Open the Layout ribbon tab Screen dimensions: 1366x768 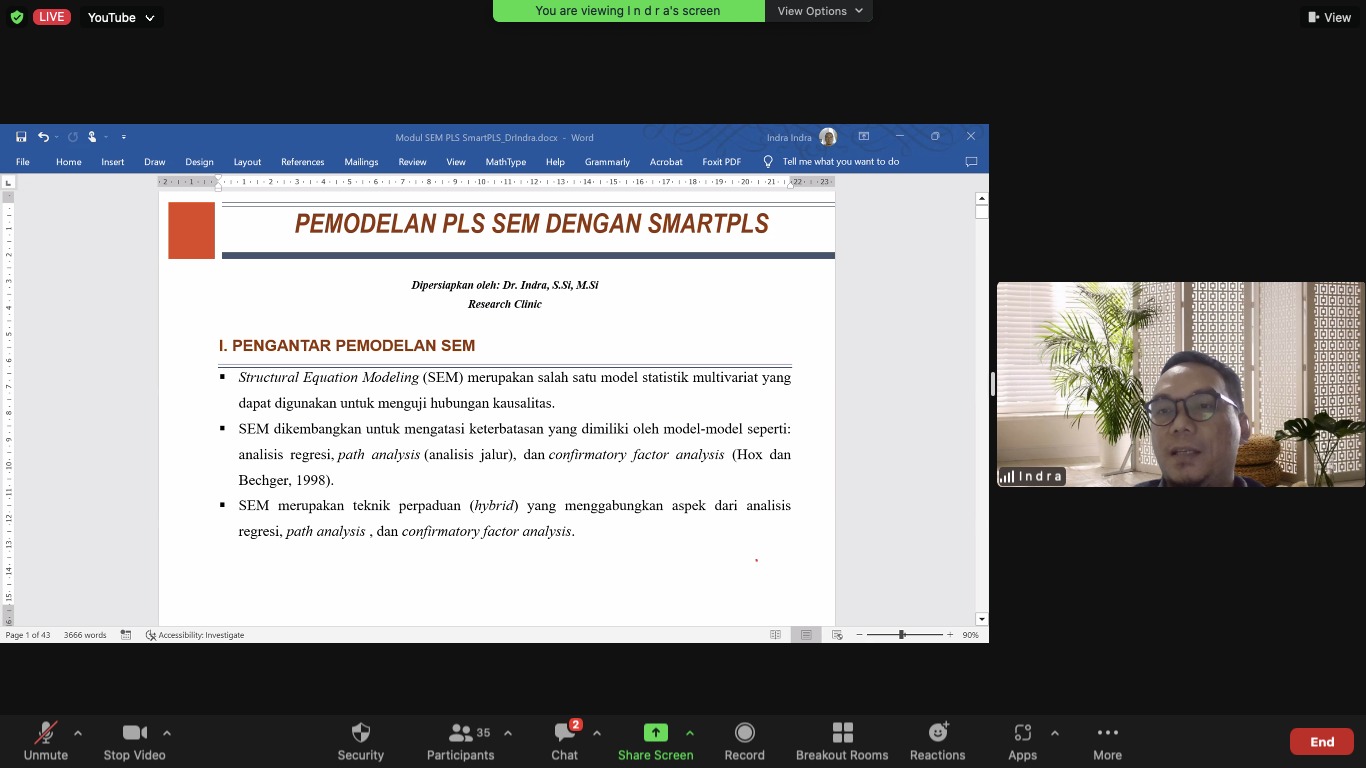pyautogui.click(x=247, y=162)
